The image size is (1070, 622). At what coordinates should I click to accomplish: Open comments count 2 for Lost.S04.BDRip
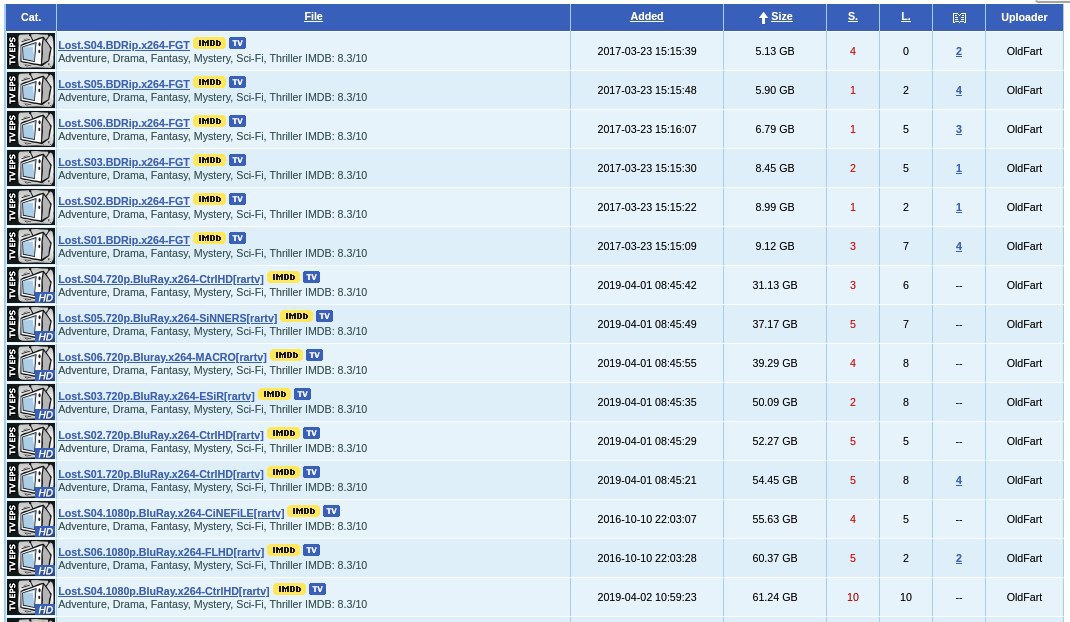point(959,51)
